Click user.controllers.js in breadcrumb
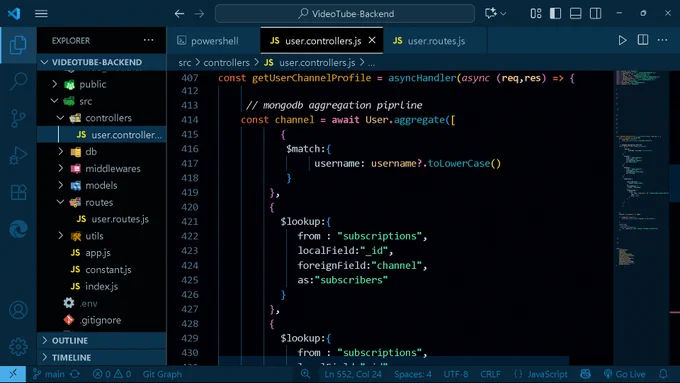The image size is (680, 383). pos(317,62)
